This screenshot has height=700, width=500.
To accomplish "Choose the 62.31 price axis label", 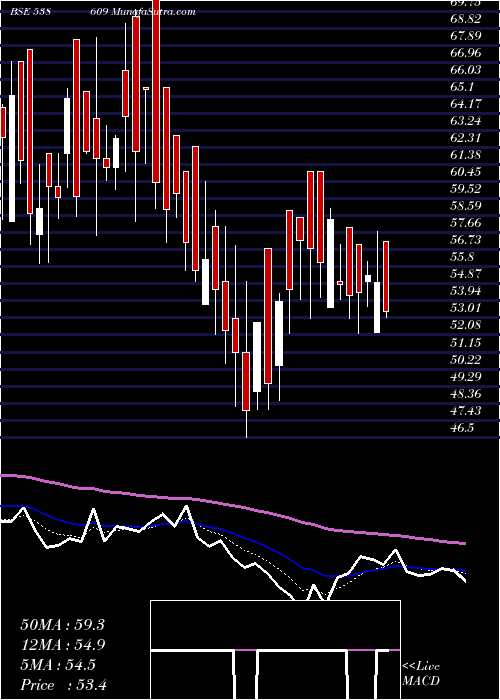I will click(x=466, y=138).
